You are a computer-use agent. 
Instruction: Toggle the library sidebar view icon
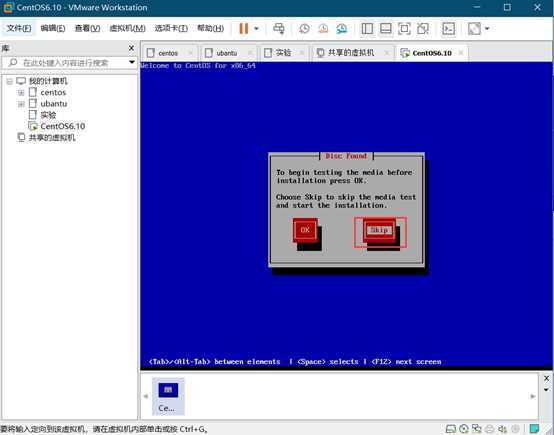click(367, 28)
